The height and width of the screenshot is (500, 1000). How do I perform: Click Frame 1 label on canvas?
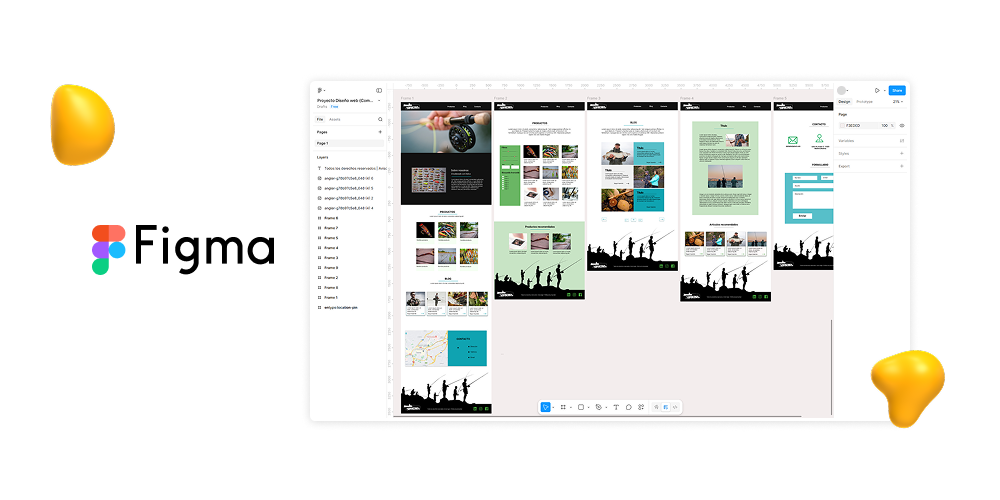407,98
